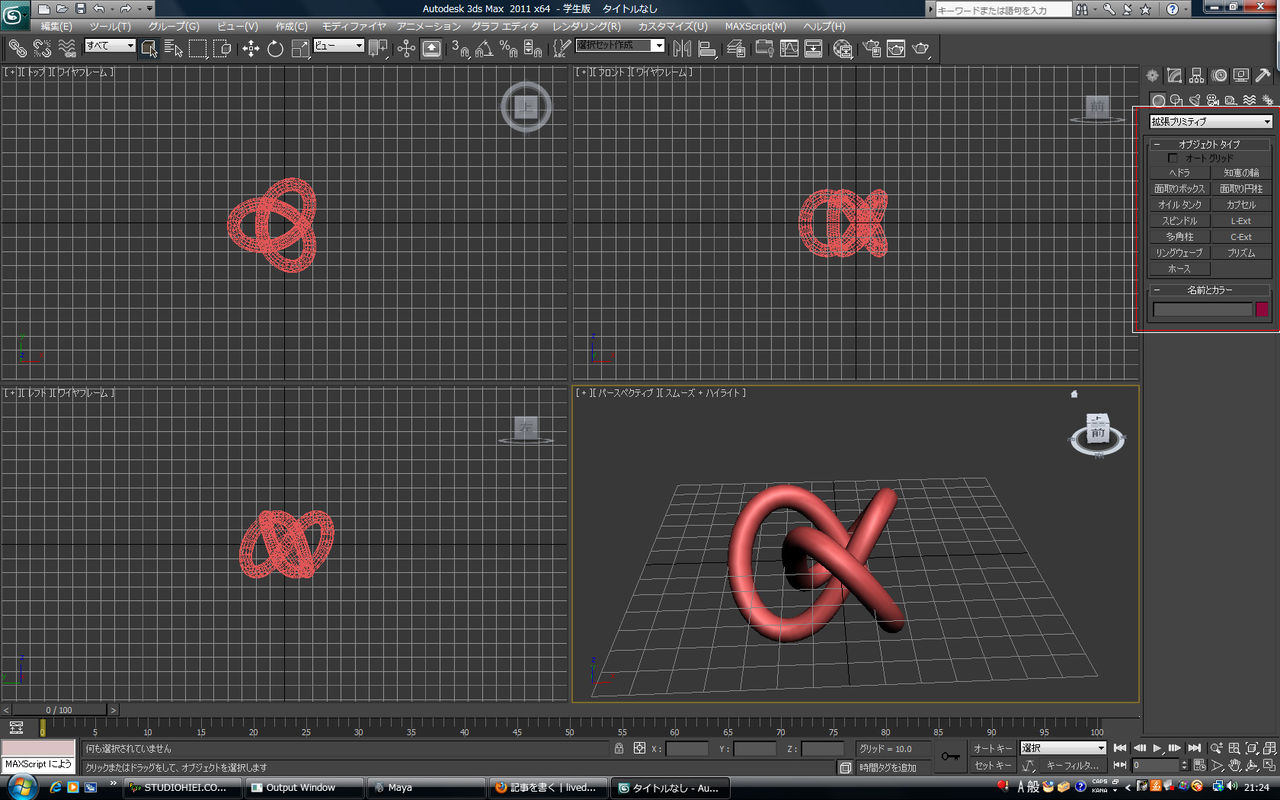Image resolution: width=1280 pixels, height=800 pixels.
Task: Open the Hierarchy command panel tab
Action: pyautogui.click(x=1197, y=76)
